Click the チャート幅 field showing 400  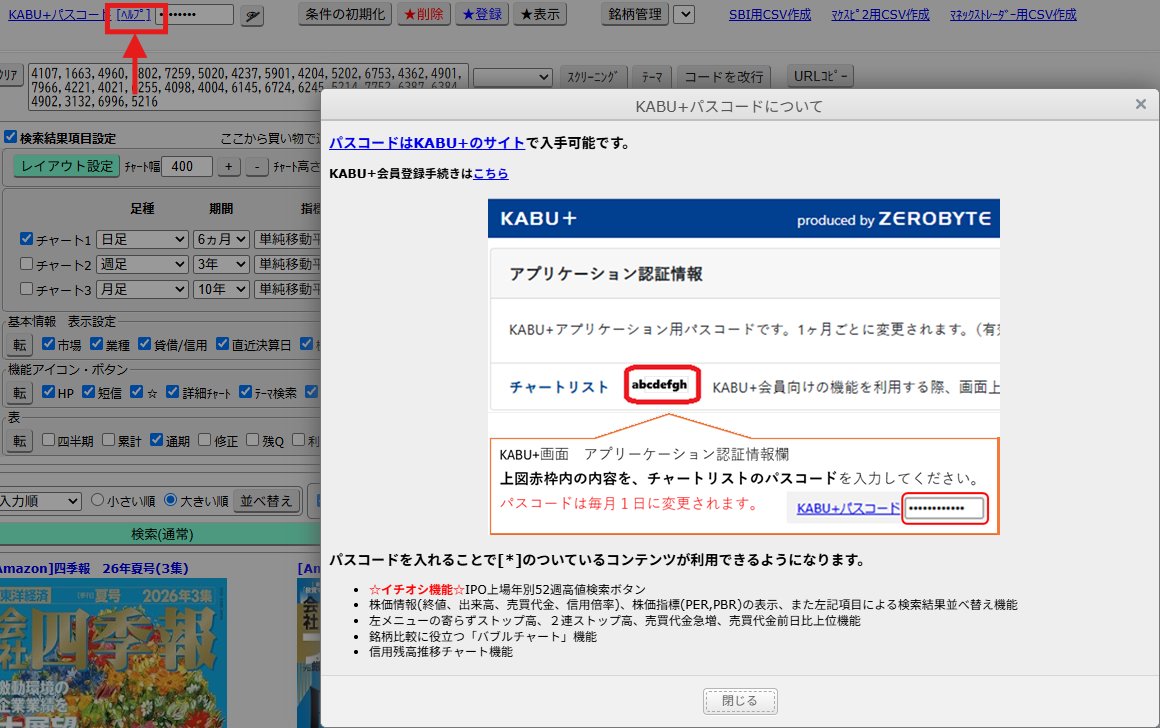click(x=186, y=166)
